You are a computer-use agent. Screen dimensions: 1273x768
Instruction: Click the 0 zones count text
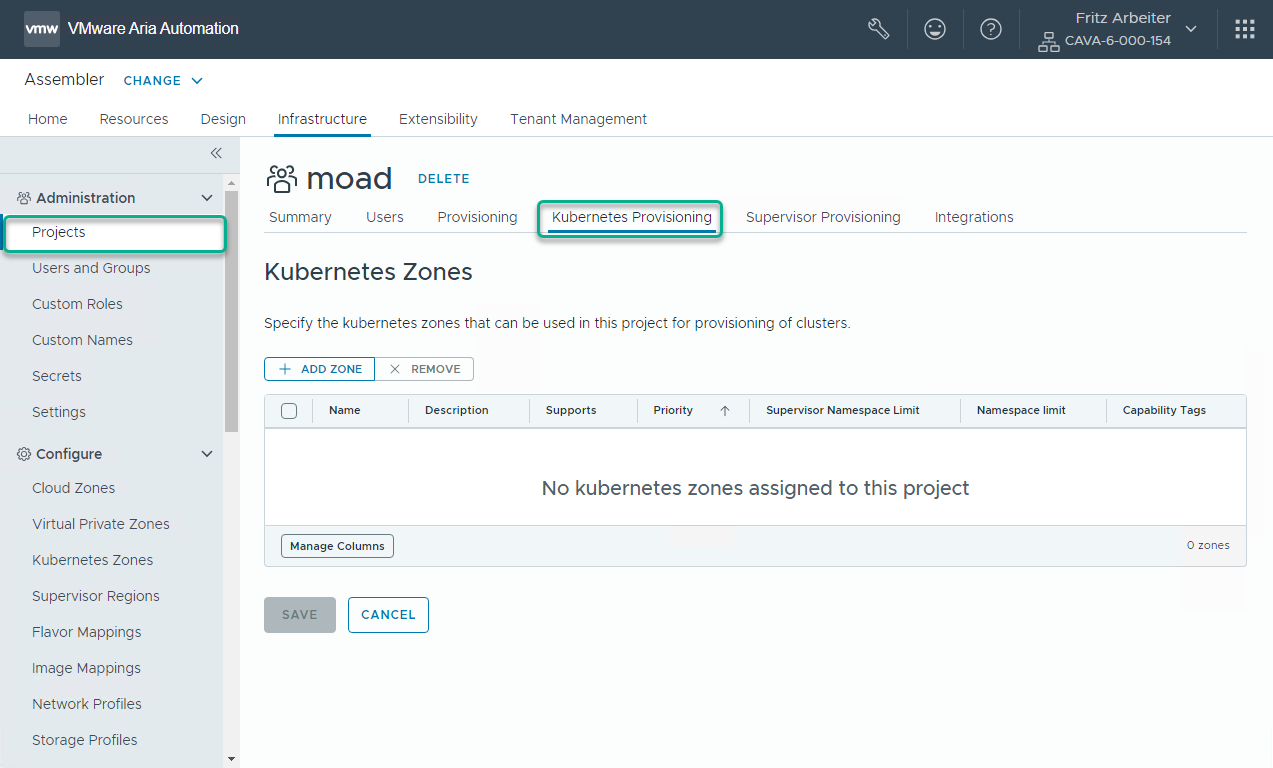coord(1208,546)
